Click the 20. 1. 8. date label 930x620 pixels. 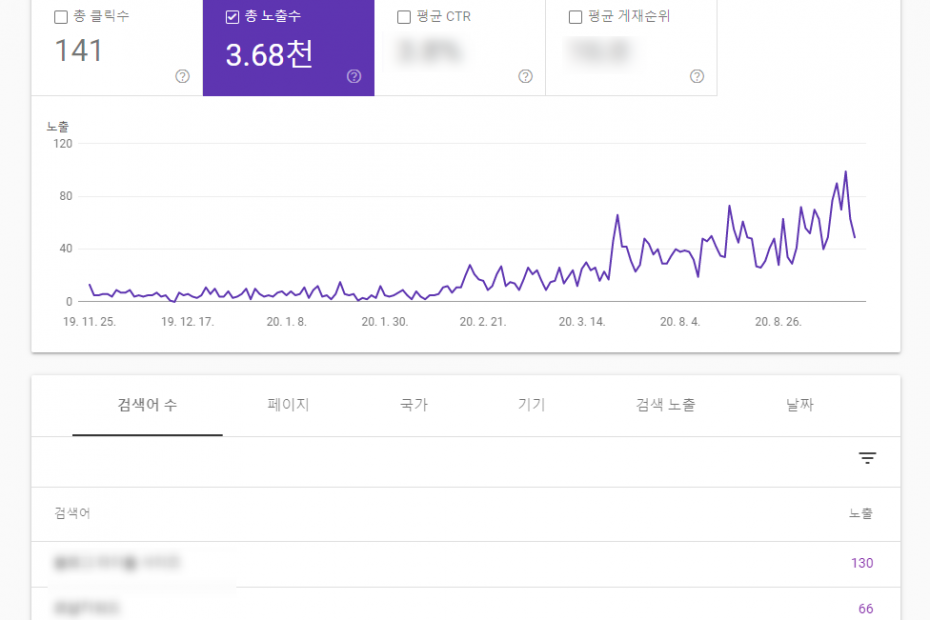pyautogui.click(x=286, y=322)
